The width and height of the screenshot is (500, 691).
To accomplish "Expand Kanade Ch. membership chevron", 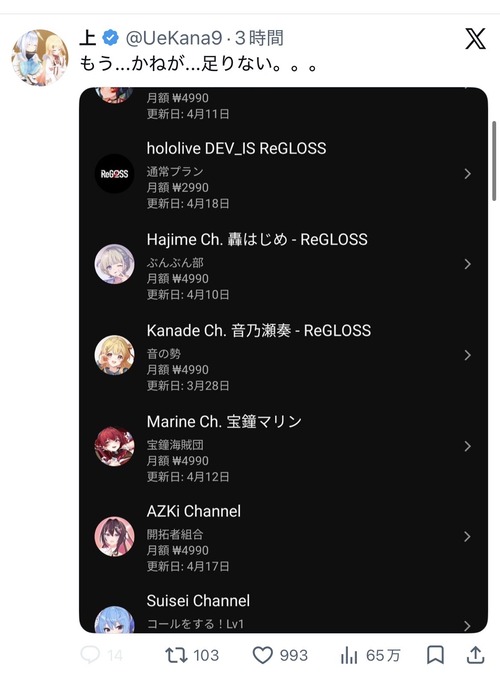I will 467,355.
